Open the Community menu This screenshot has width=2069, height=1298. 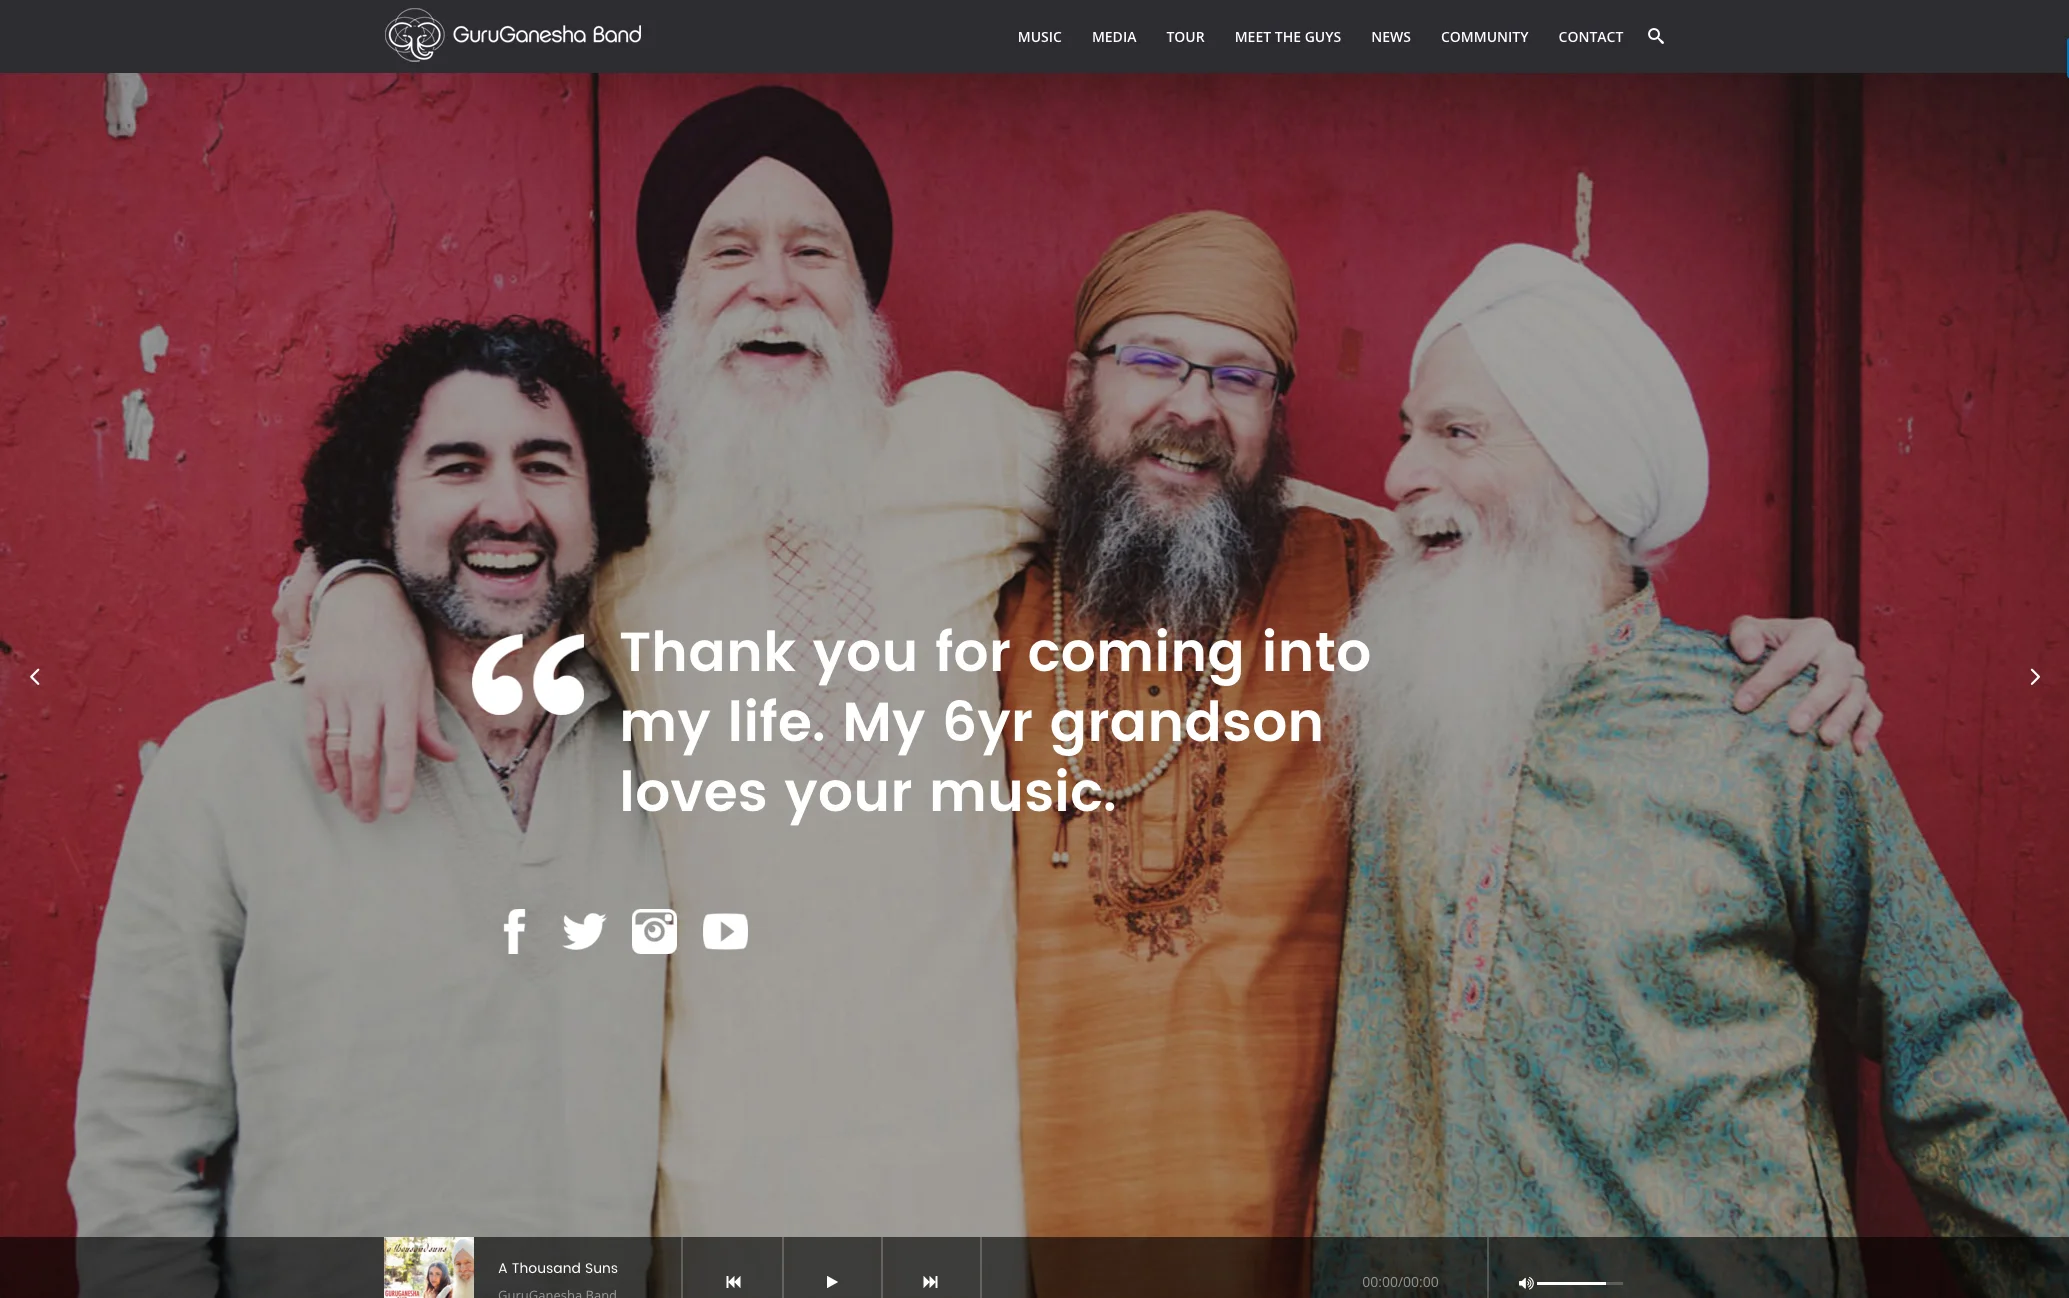pyautogui.click(x=1484, y=37)
